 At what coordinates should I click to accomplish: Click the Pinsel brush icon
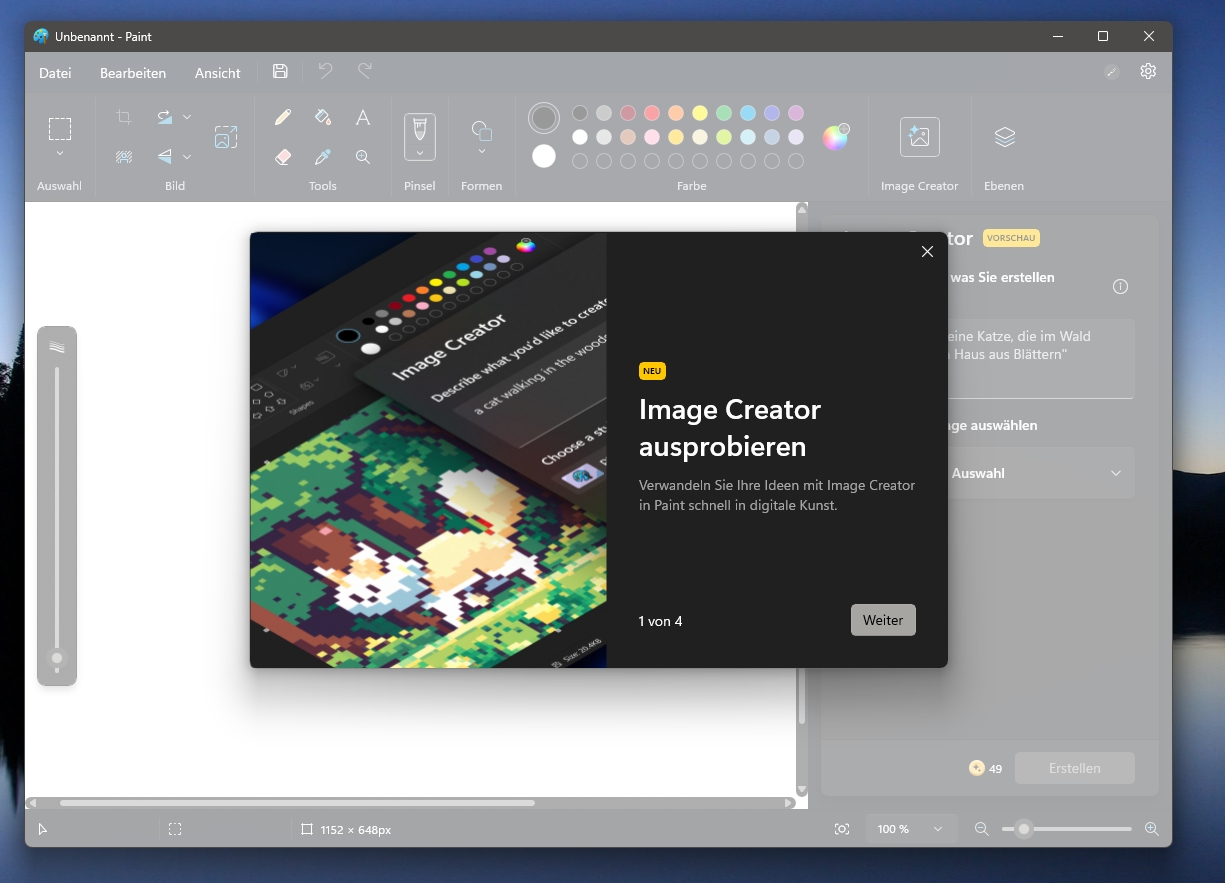pyautogui.click(x=420, y=128)
